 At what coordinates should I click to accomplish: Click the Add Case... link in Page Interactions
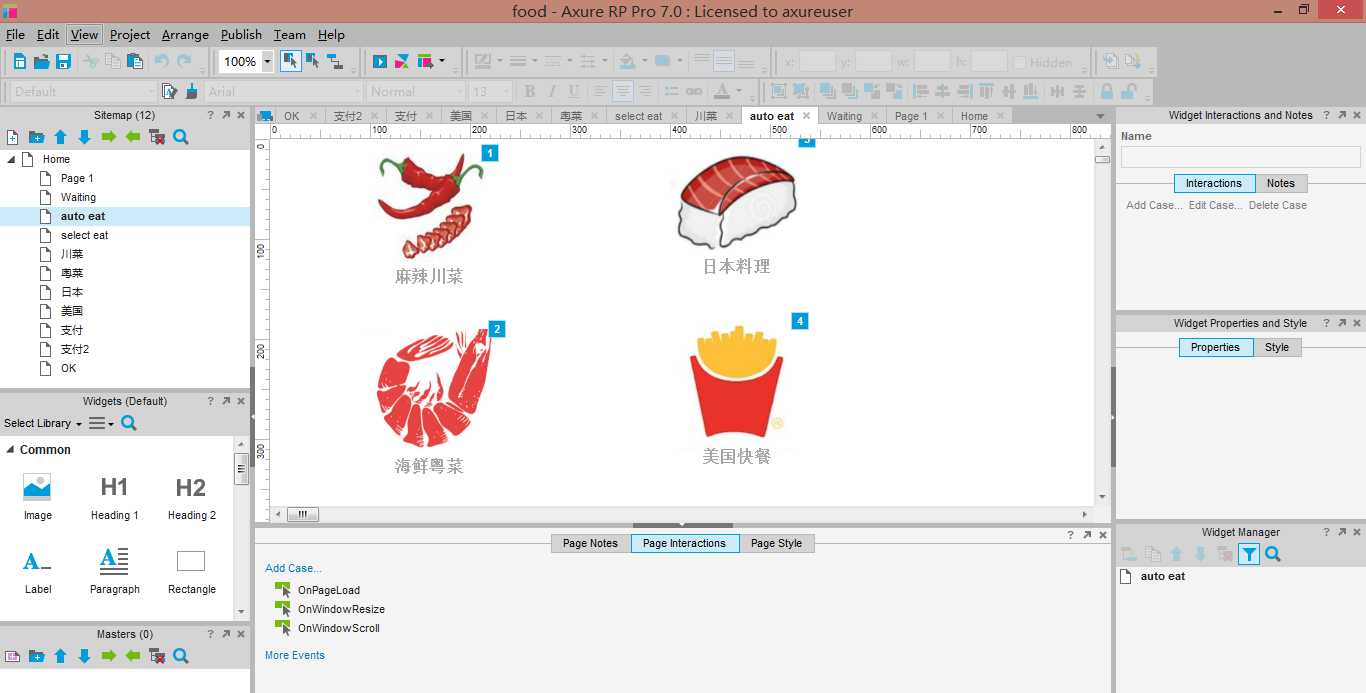[x=293, y=568]
